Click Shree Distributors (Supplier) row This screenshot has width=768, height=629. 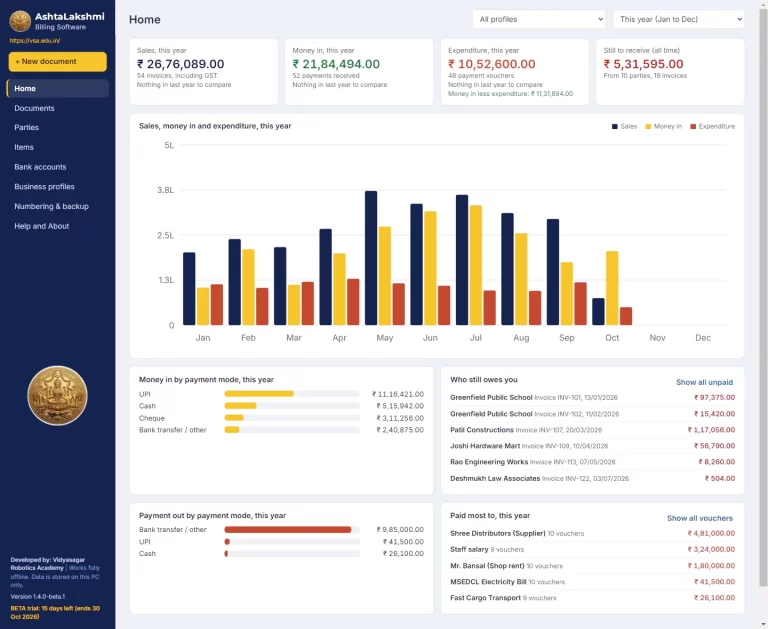[x=592, y=533]
